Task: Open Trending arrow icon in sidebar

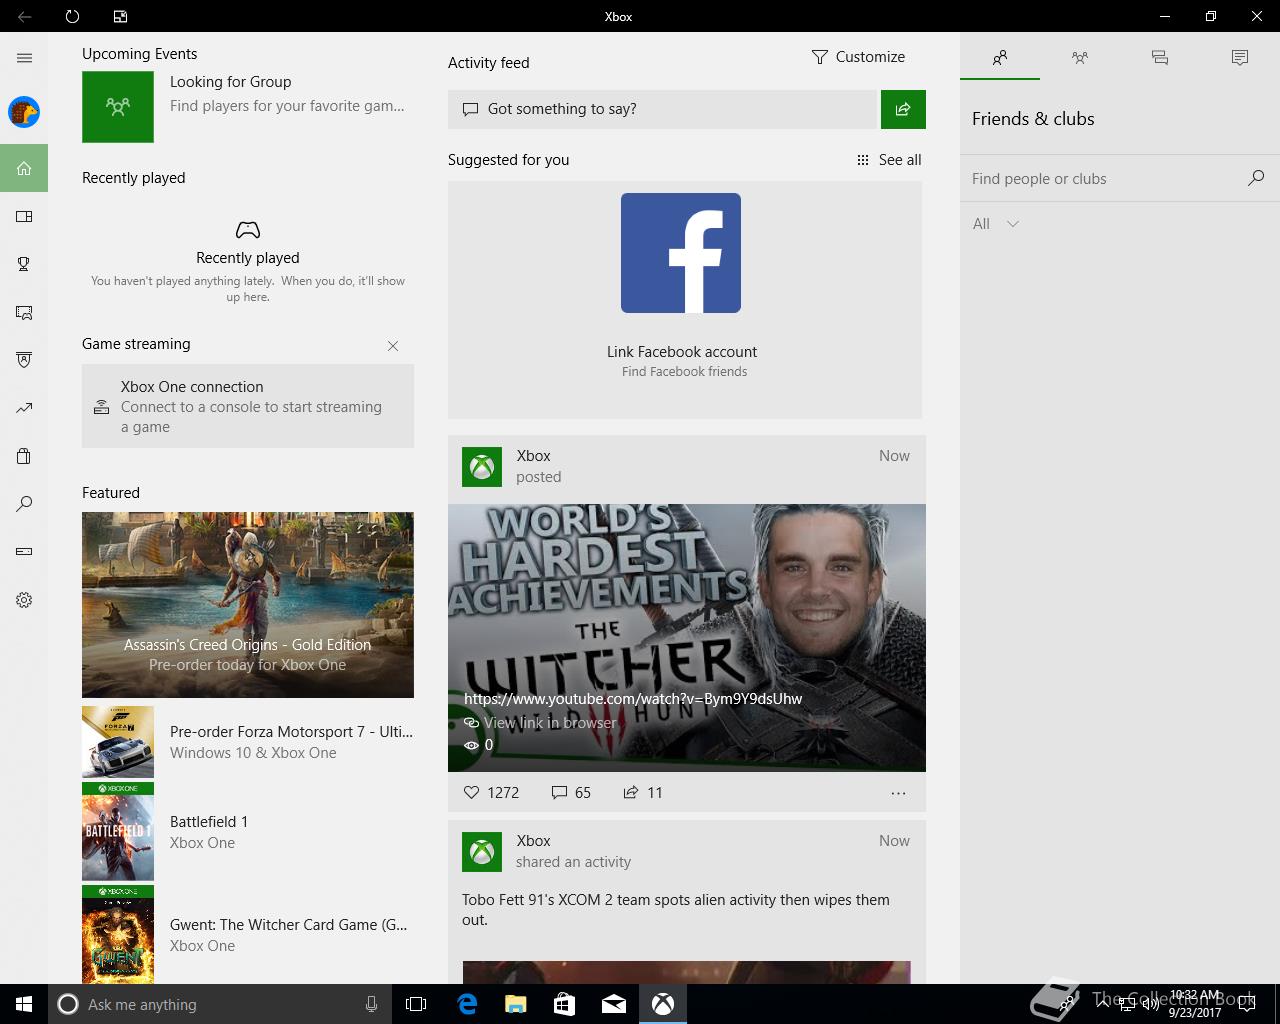Action: coord(24,408)
